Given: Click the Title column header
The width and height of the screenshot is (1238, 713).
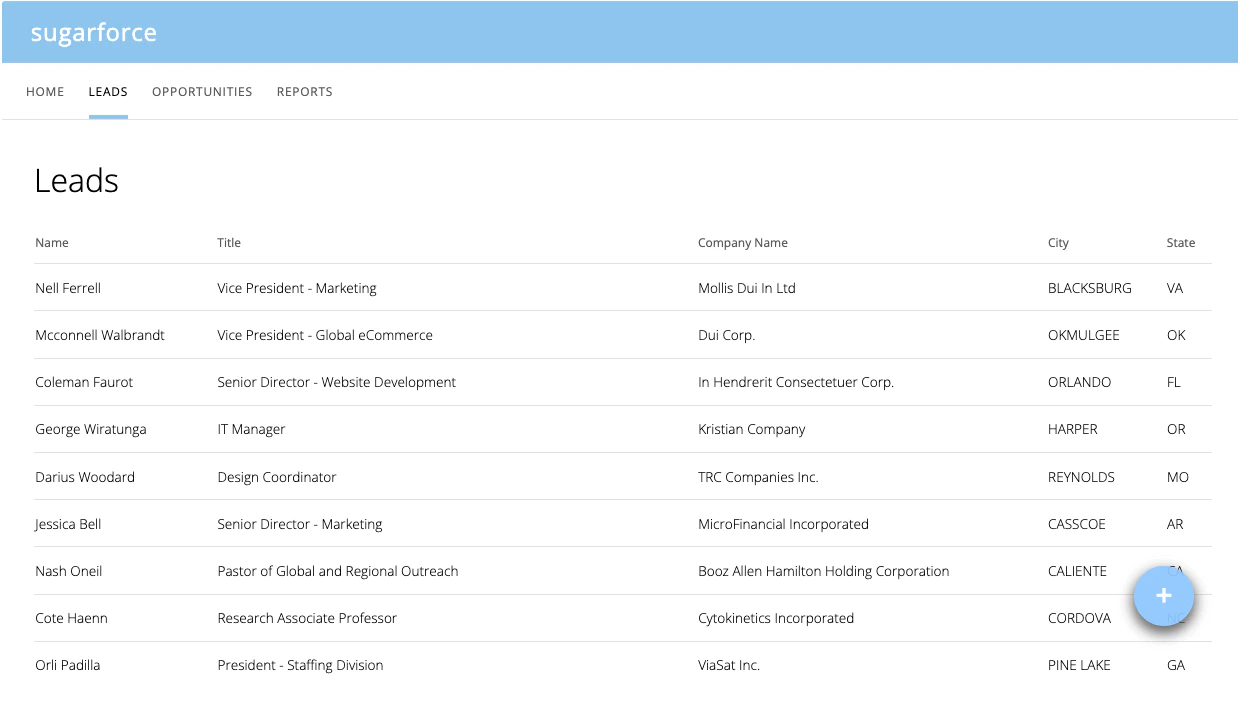Looking at the screenshot, I should [x=229, y=243].
